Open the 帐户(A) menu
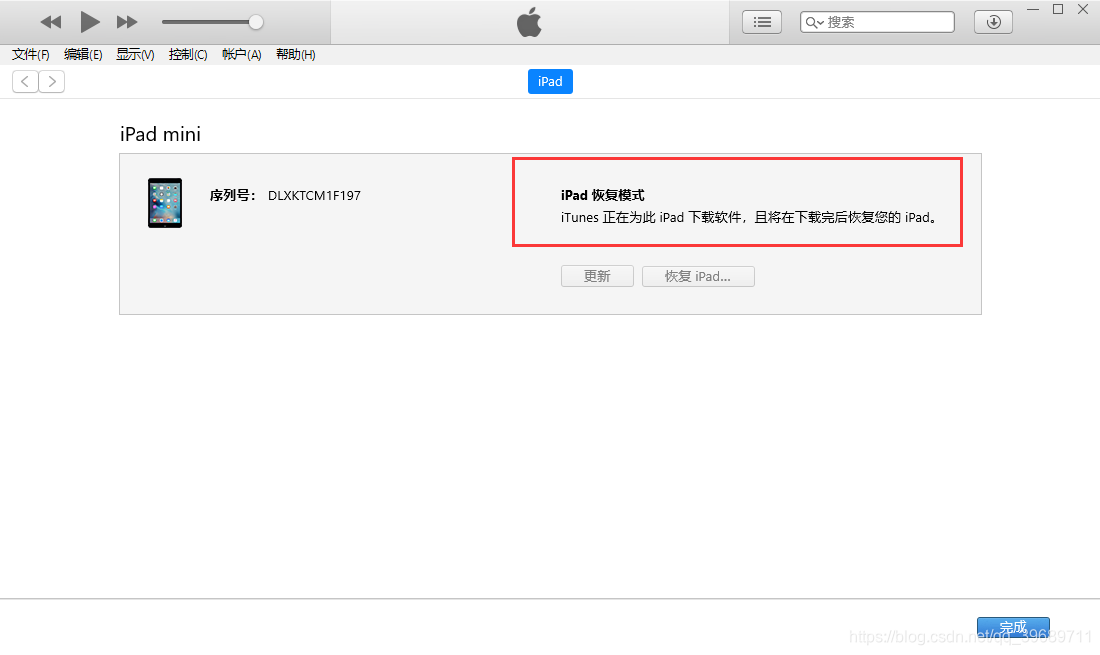 (241, 55)
